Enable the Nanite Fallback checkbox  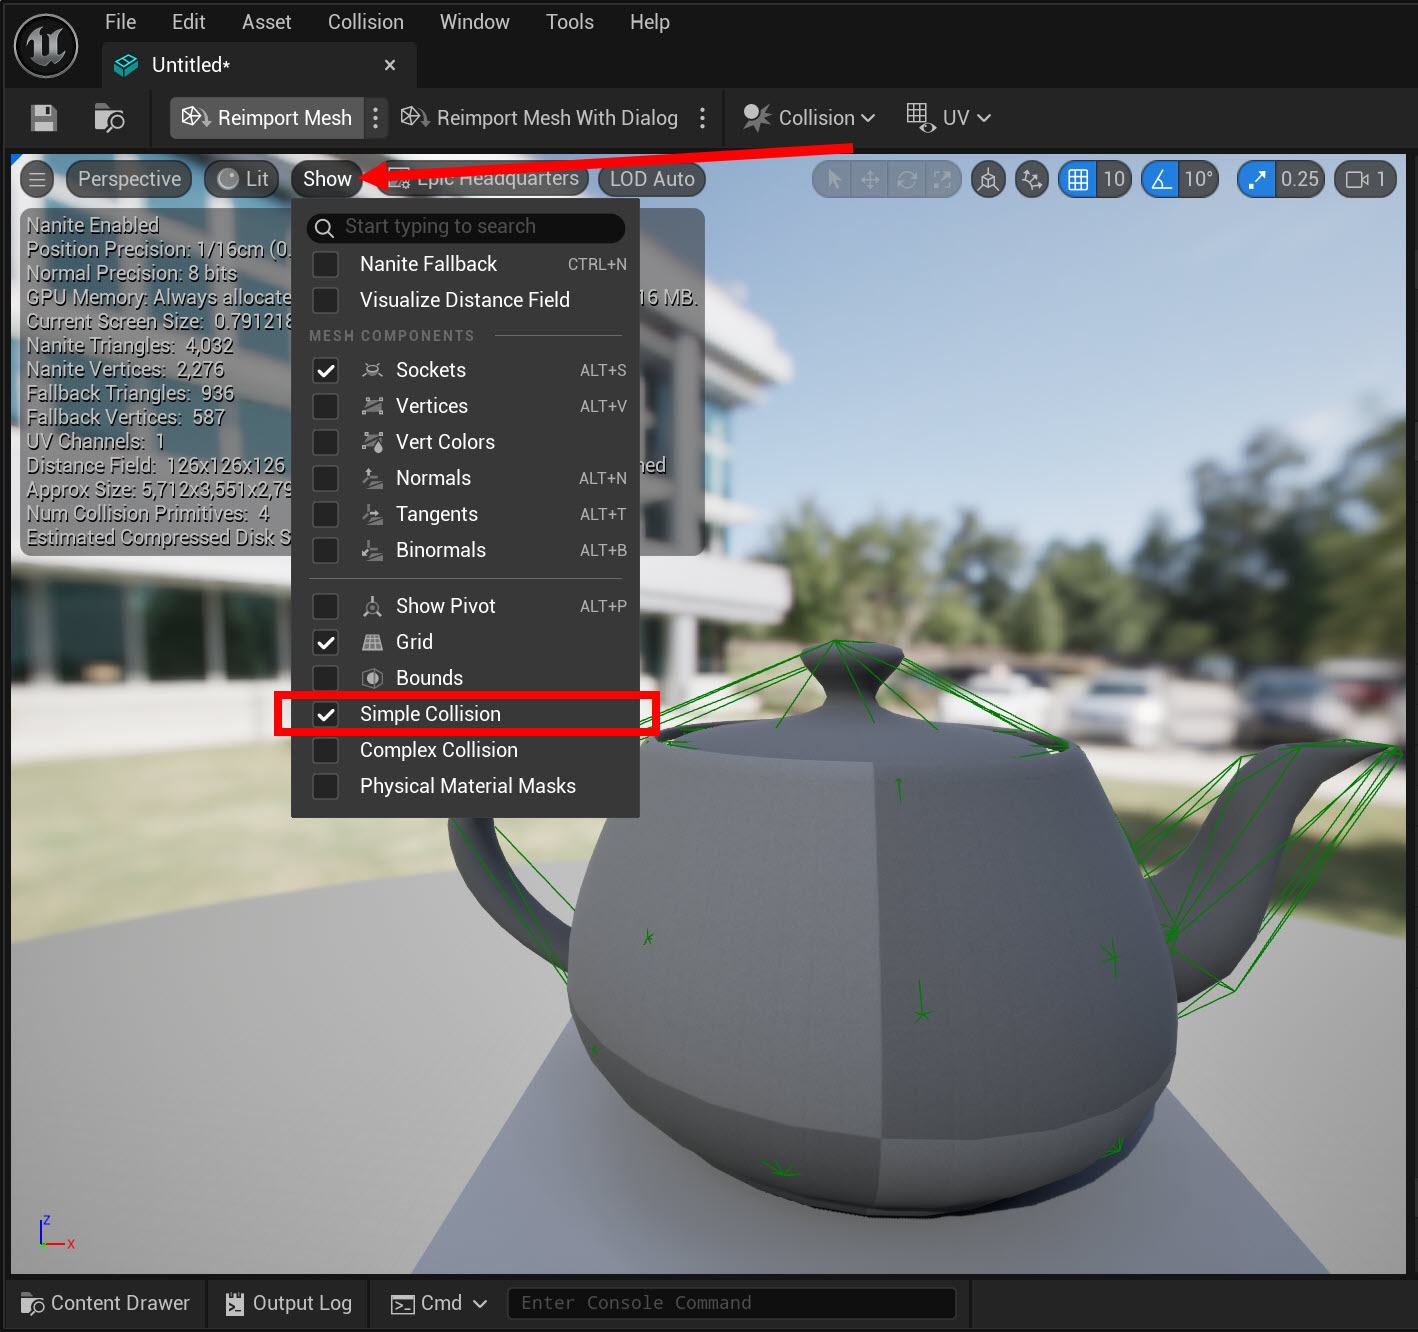(325, 264)
